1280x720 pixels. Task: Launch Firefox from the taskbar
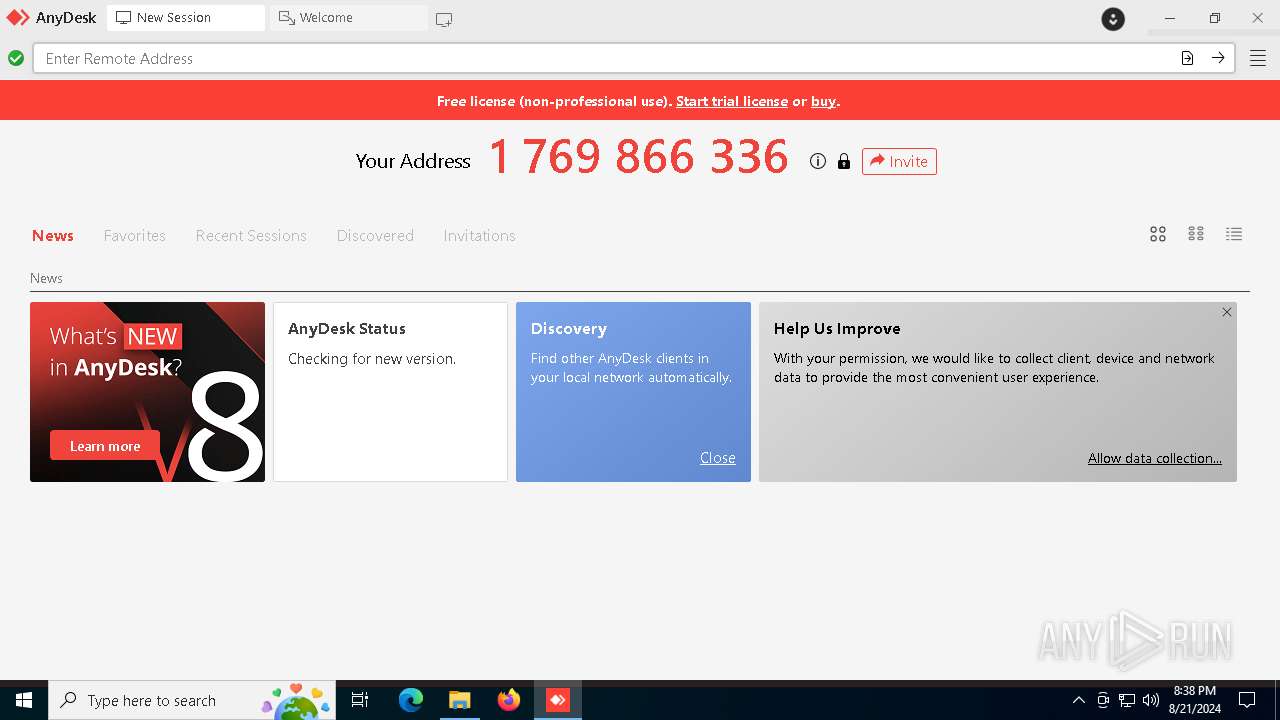coord(509,700)
